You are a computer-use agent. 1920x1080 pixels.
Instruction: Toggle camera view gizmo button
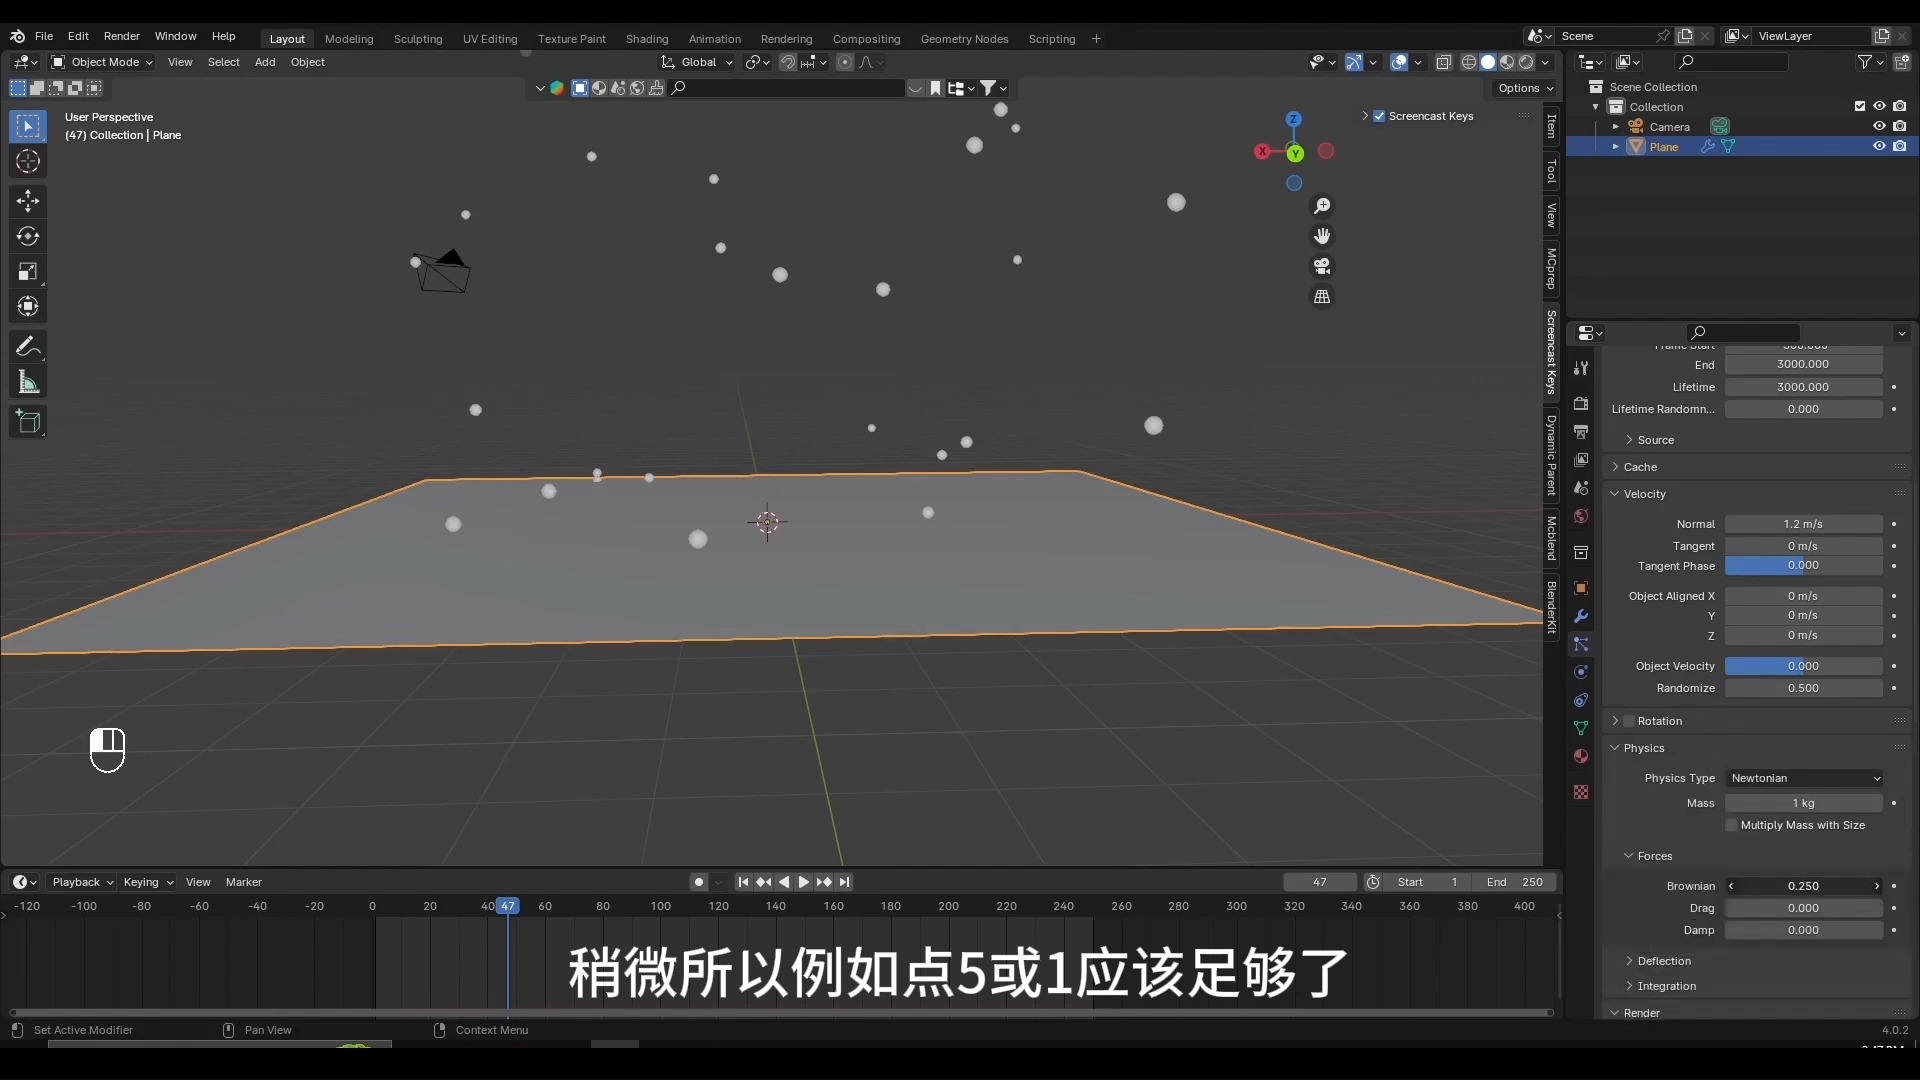pos(1322,267)
